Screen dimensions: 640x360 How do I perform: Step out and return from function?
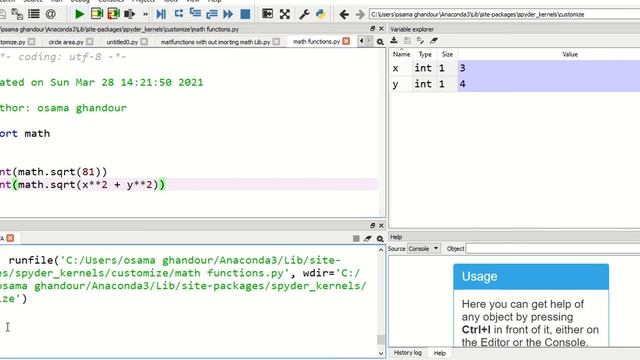[x=212, y=14]
